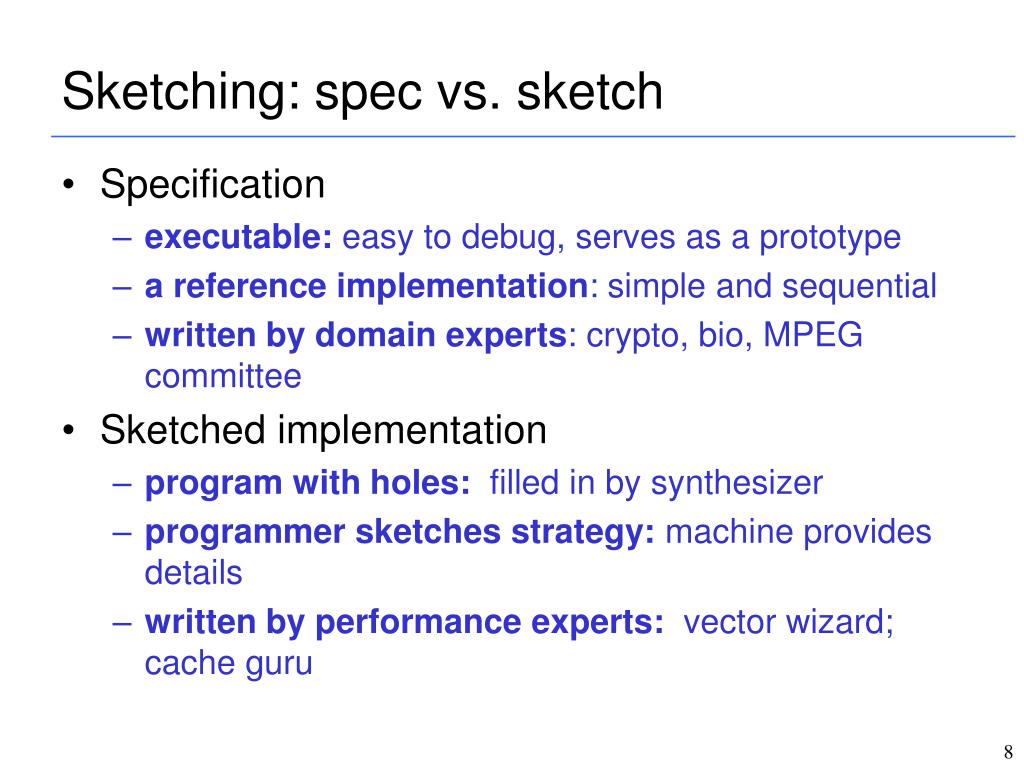The width and height of the screenshot is (1024, 768).
Task: Click the text 'machine provides'
Action: click(799, 532)
